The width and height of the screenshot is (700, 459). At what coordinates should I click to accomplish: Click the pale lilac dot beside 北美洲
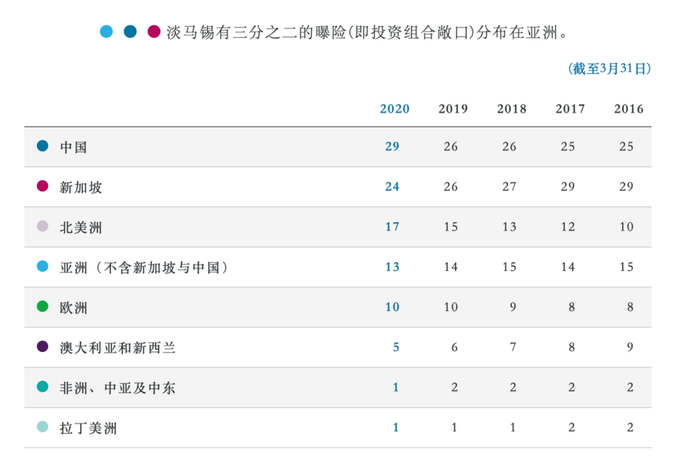pyautogui.click(x=42, y=226)
